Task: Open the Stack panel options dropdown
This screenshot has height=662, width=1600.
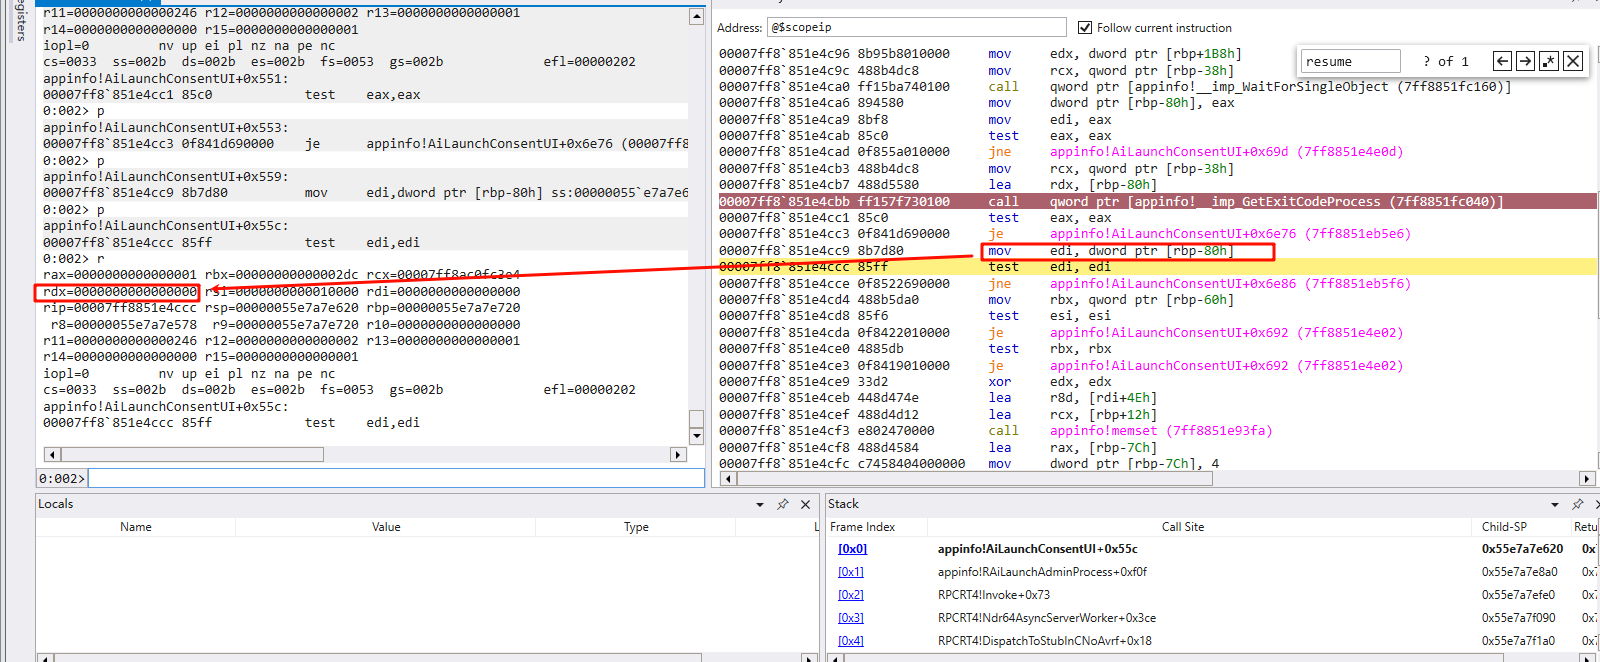Action: [1555, 504]
